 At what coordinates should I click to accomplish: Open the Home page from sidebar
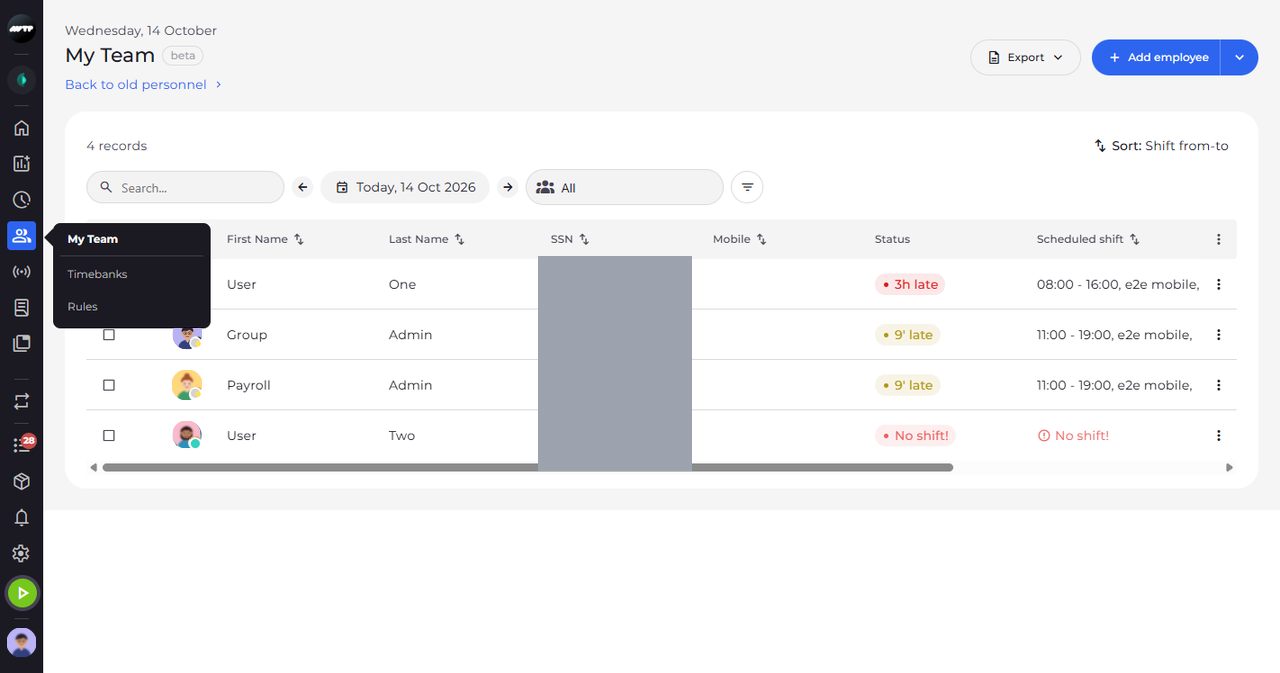click(x=21, y=128)
